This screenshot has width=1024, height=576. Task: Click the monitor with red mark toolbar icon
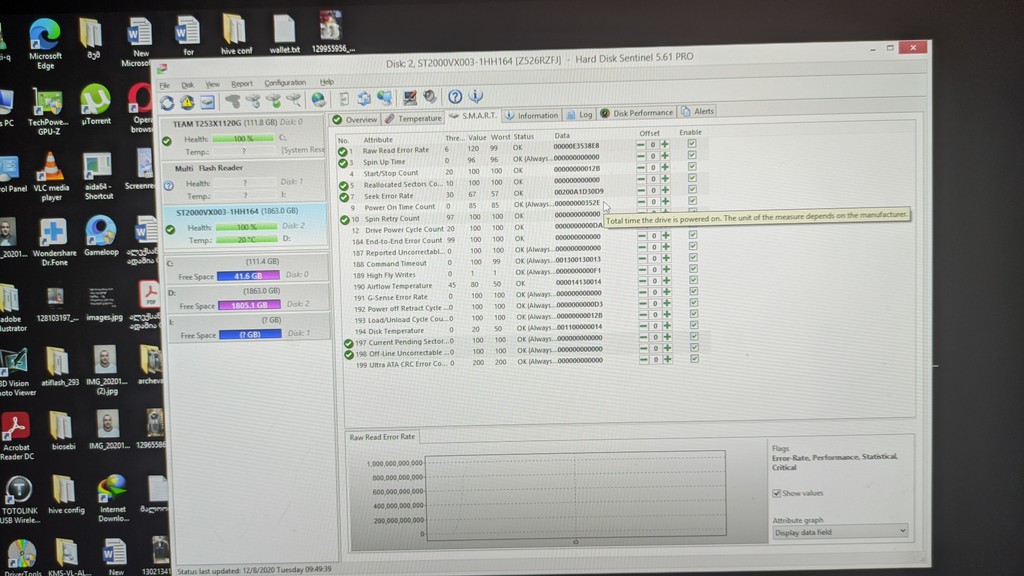[409, 97]
